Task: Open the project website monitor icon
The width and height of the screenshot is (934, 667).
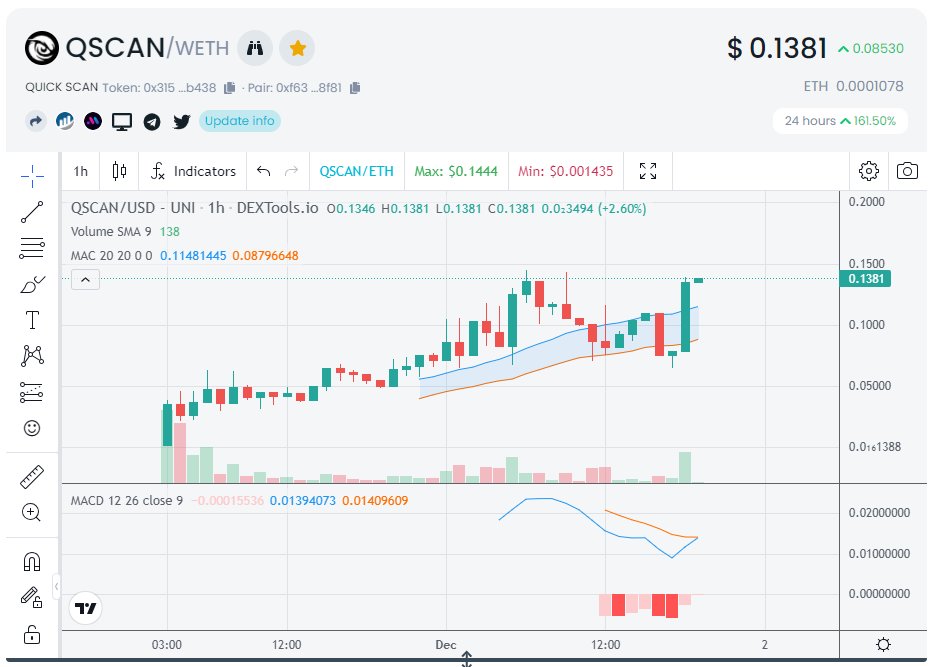Action: 122,122
